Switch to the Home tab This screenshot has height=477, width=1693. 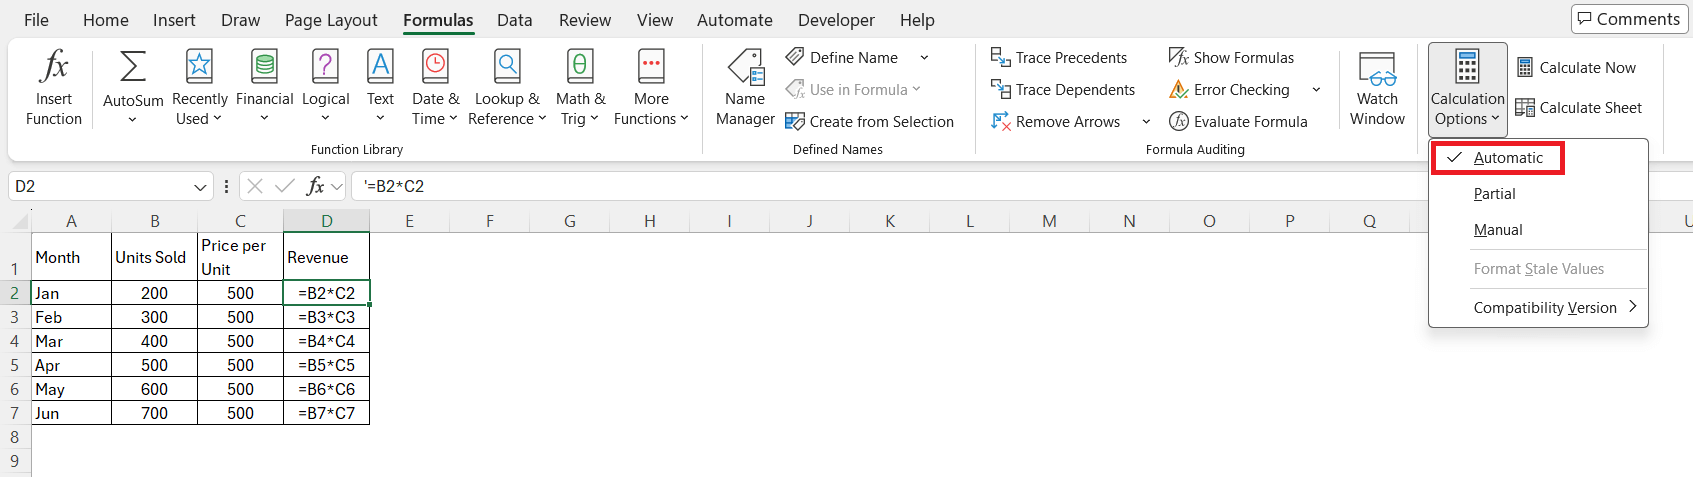106,20
